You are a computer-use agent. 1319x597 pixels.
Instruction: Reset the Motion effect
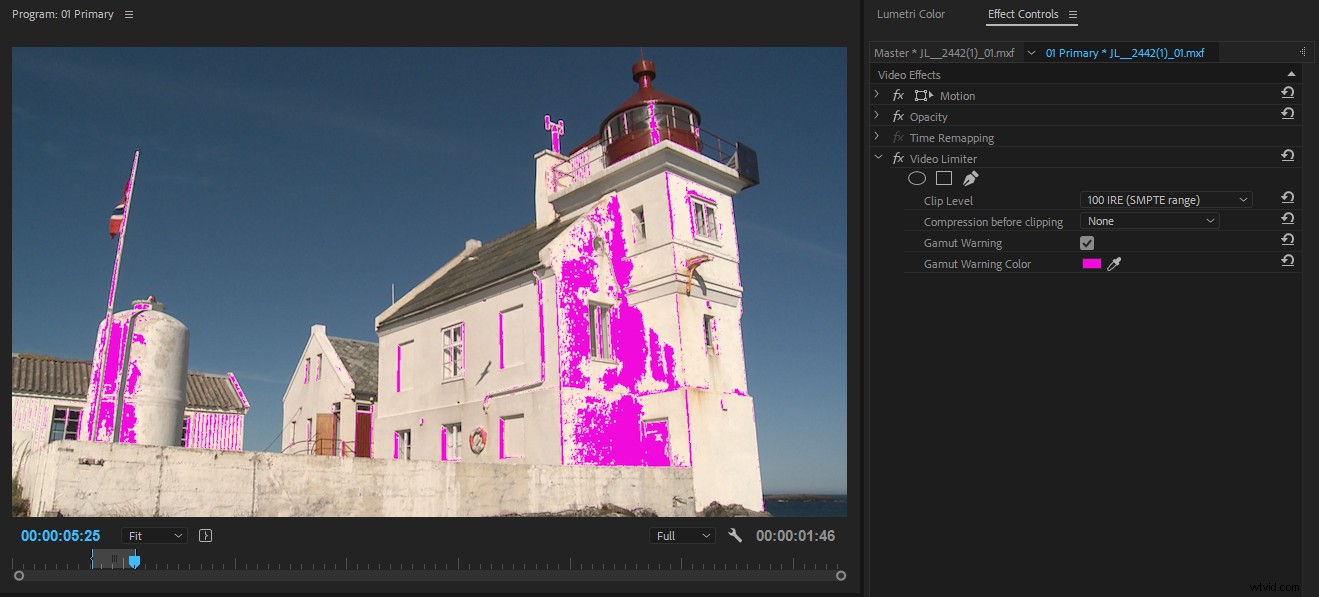click(1288, 91)
